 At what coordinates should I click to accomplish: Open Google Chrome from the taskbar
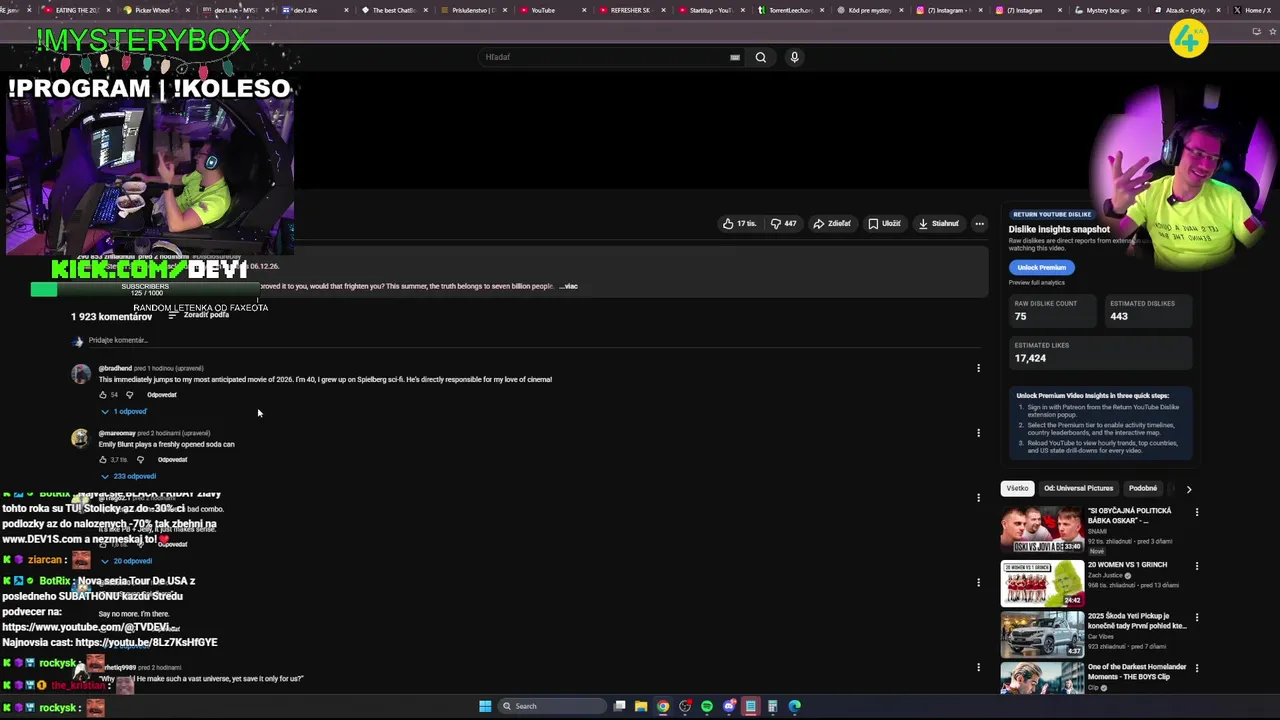[x=663, y=706]
